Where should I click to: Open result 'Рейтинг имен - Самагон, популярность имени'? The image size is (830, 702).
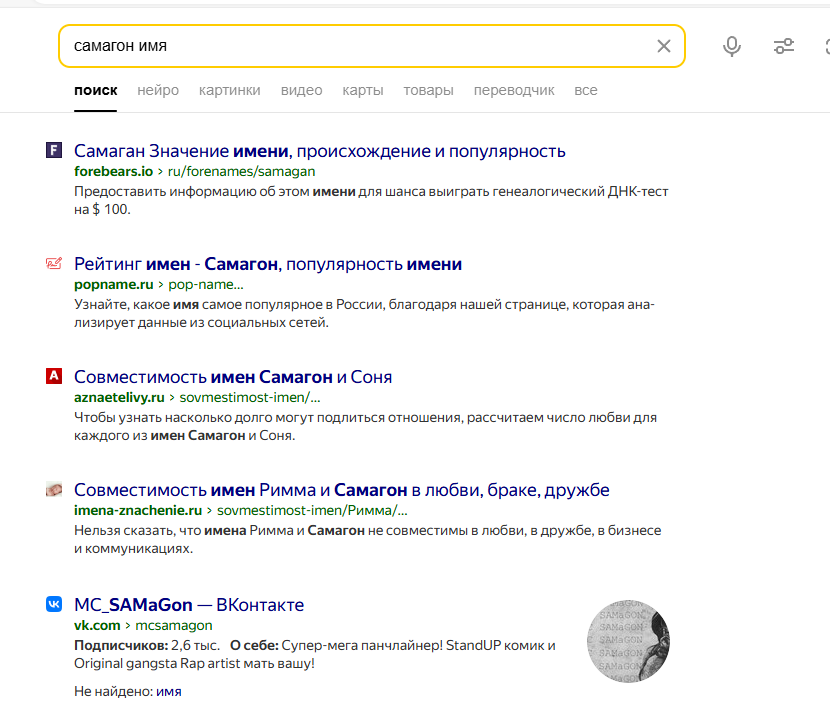pos(268,264)
